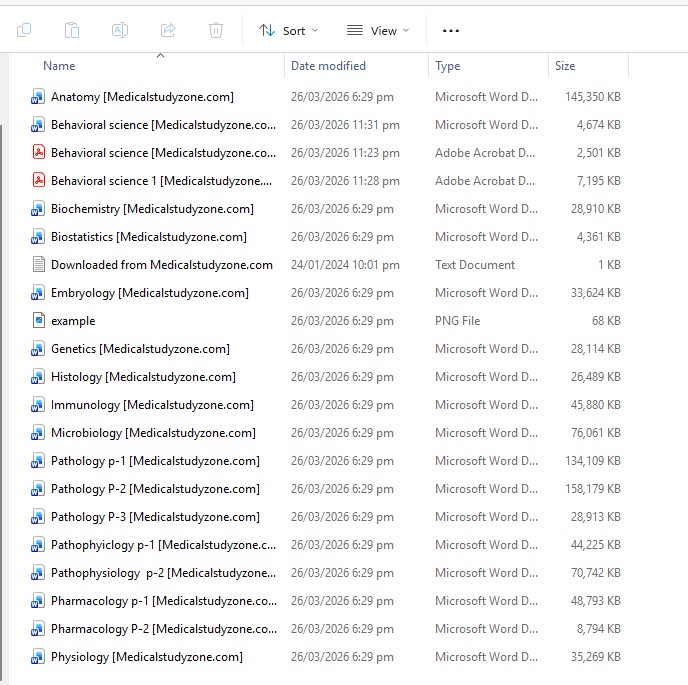Click the '24/01/2024 10:01 pm' date cell

click(345, 265)
